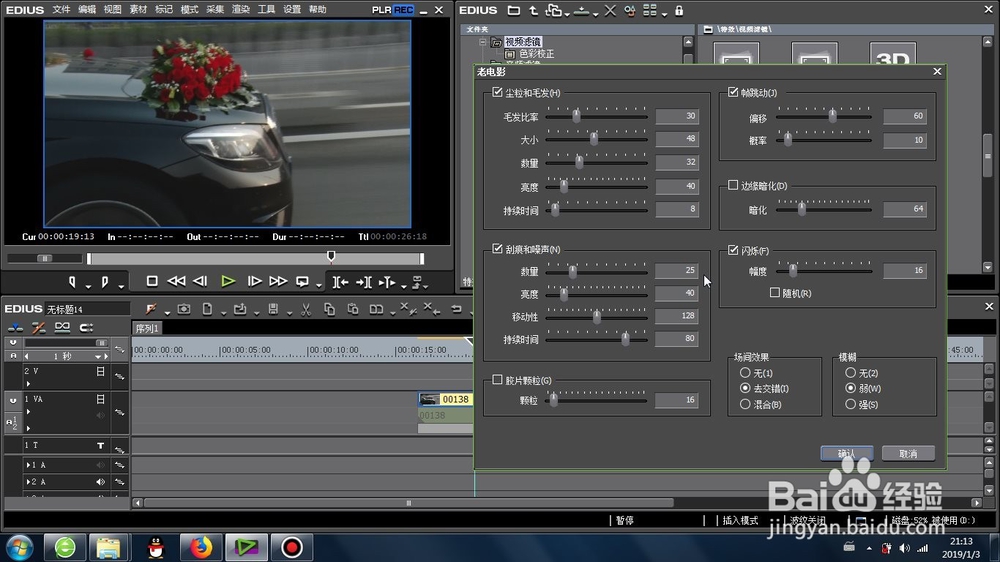Click the Set Out point icon
This screenshot has height=562, width=1000.
coord(105,281)
